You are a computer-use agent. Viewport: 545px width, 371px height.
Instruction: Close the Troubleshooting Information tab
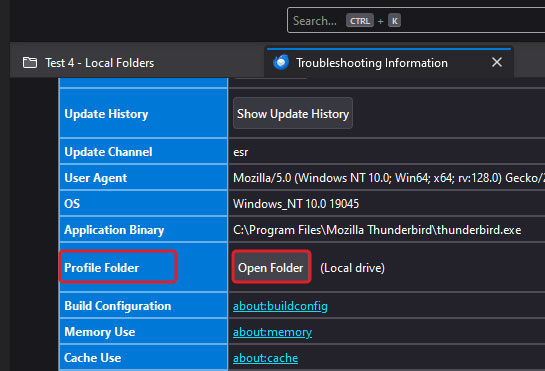pyautogui.click(x=497, y=62)
